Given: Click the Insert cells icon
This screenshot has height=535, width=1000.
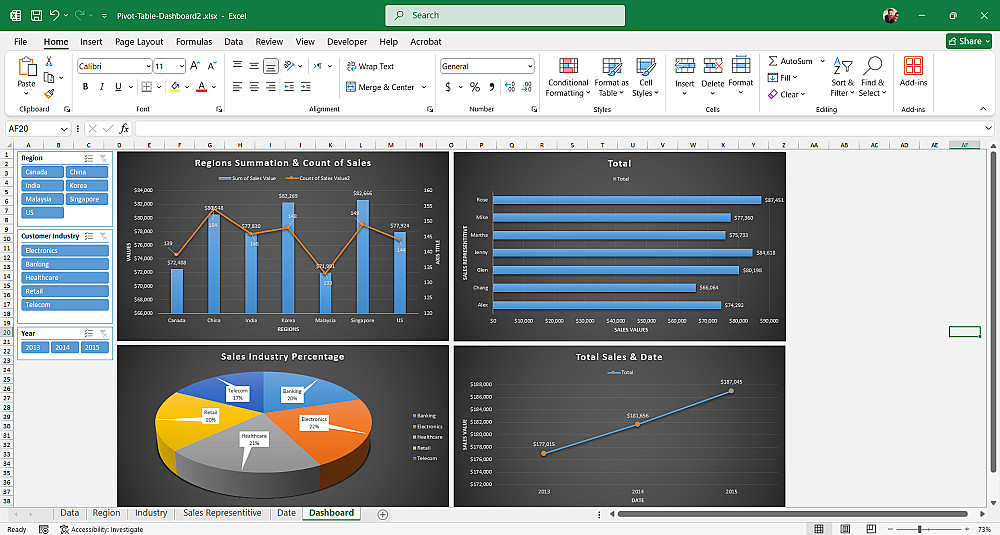Looking at the screenshot, I should point(684,66).
